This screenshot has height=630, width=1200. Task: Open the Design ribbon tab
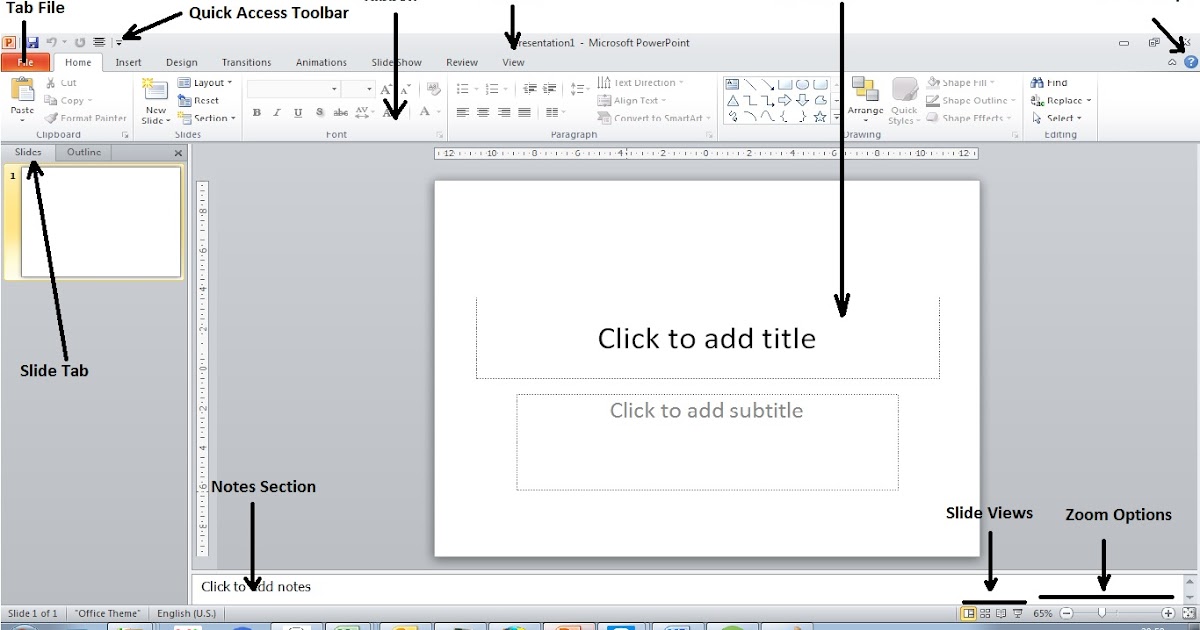pos(181,62)
